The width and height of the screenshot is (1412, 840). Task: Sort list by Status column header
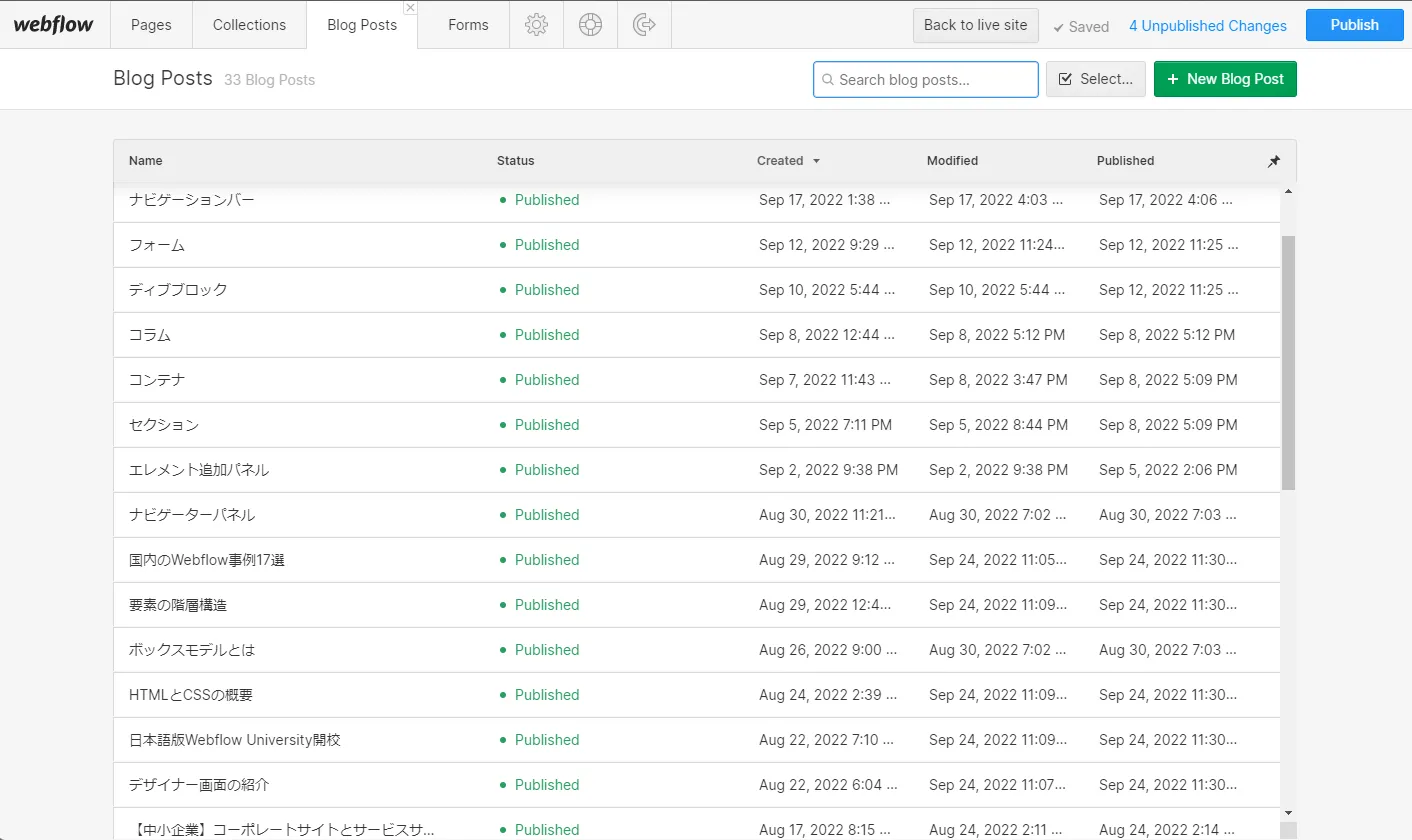[x=515, y=161]
